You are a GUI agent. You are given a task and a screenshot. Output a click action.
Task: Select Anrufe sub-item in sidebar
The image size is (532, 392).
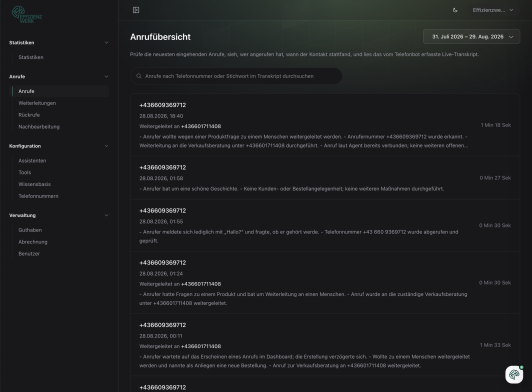[60, 91]
